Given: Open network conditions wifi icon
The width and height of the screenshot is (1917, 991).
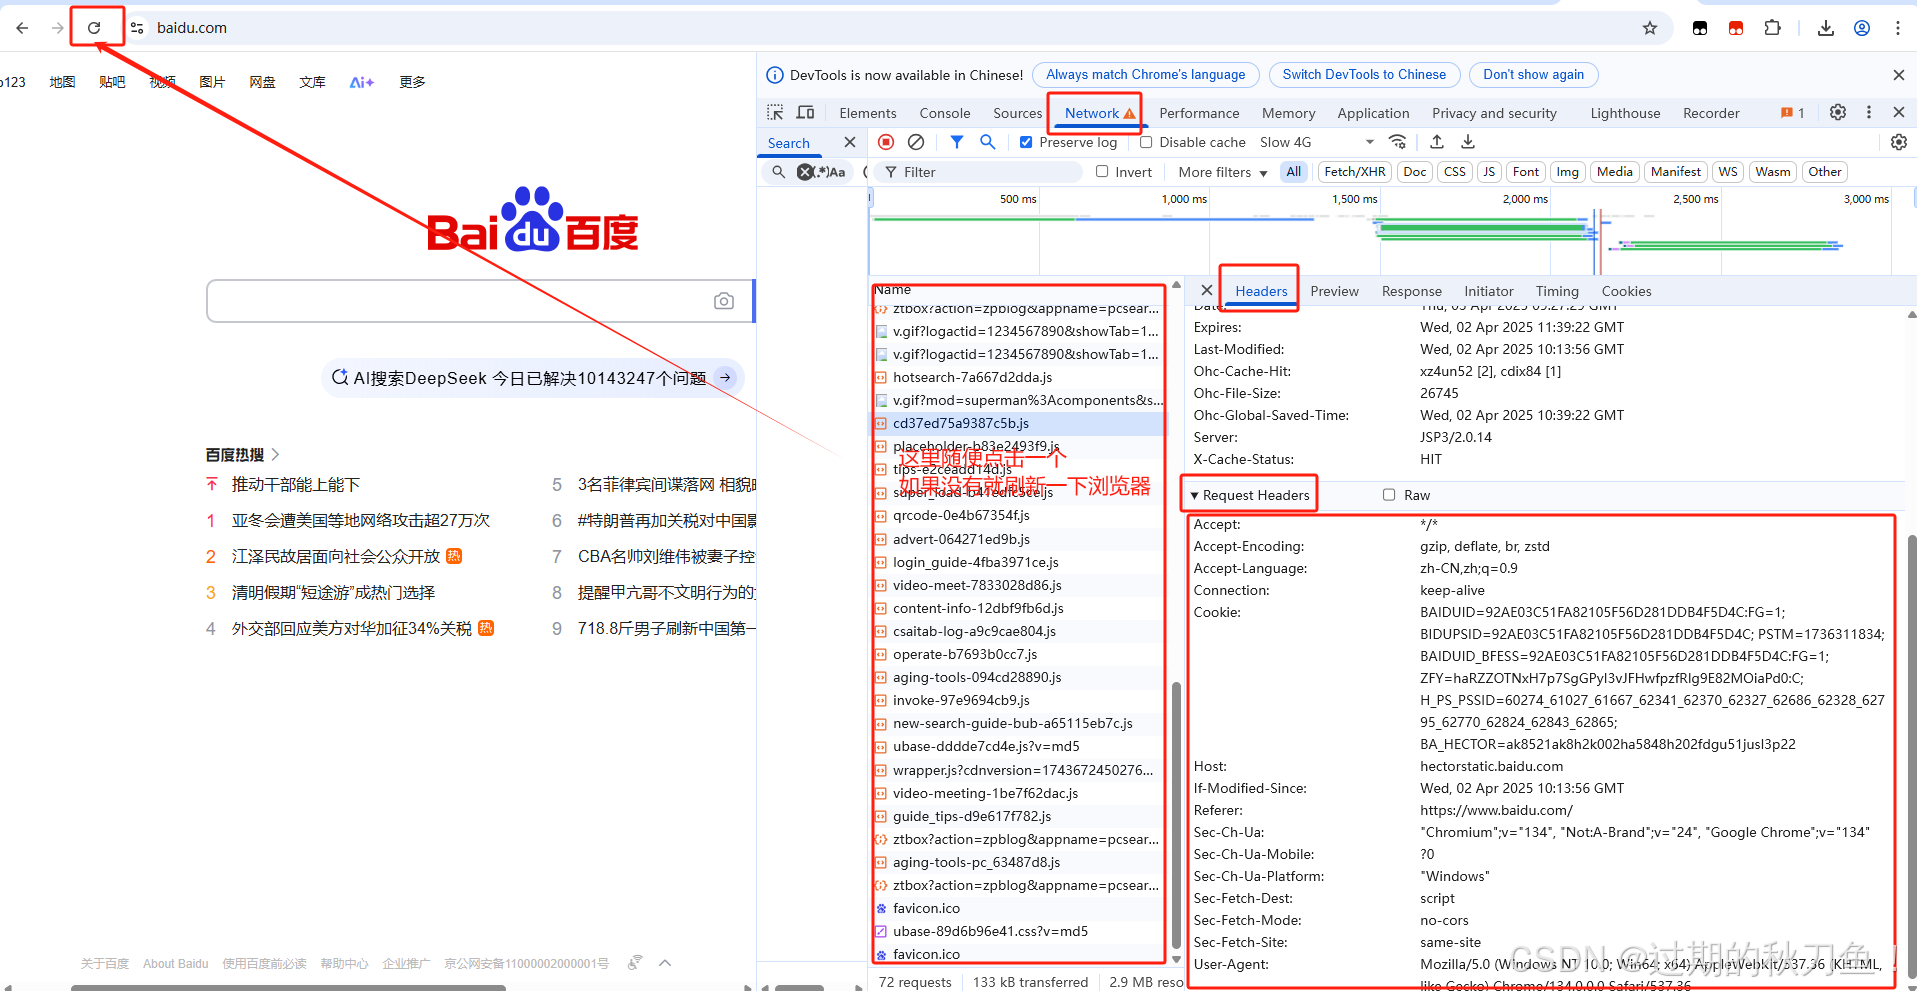Looking at the screenshot, I should [1398, 142].
